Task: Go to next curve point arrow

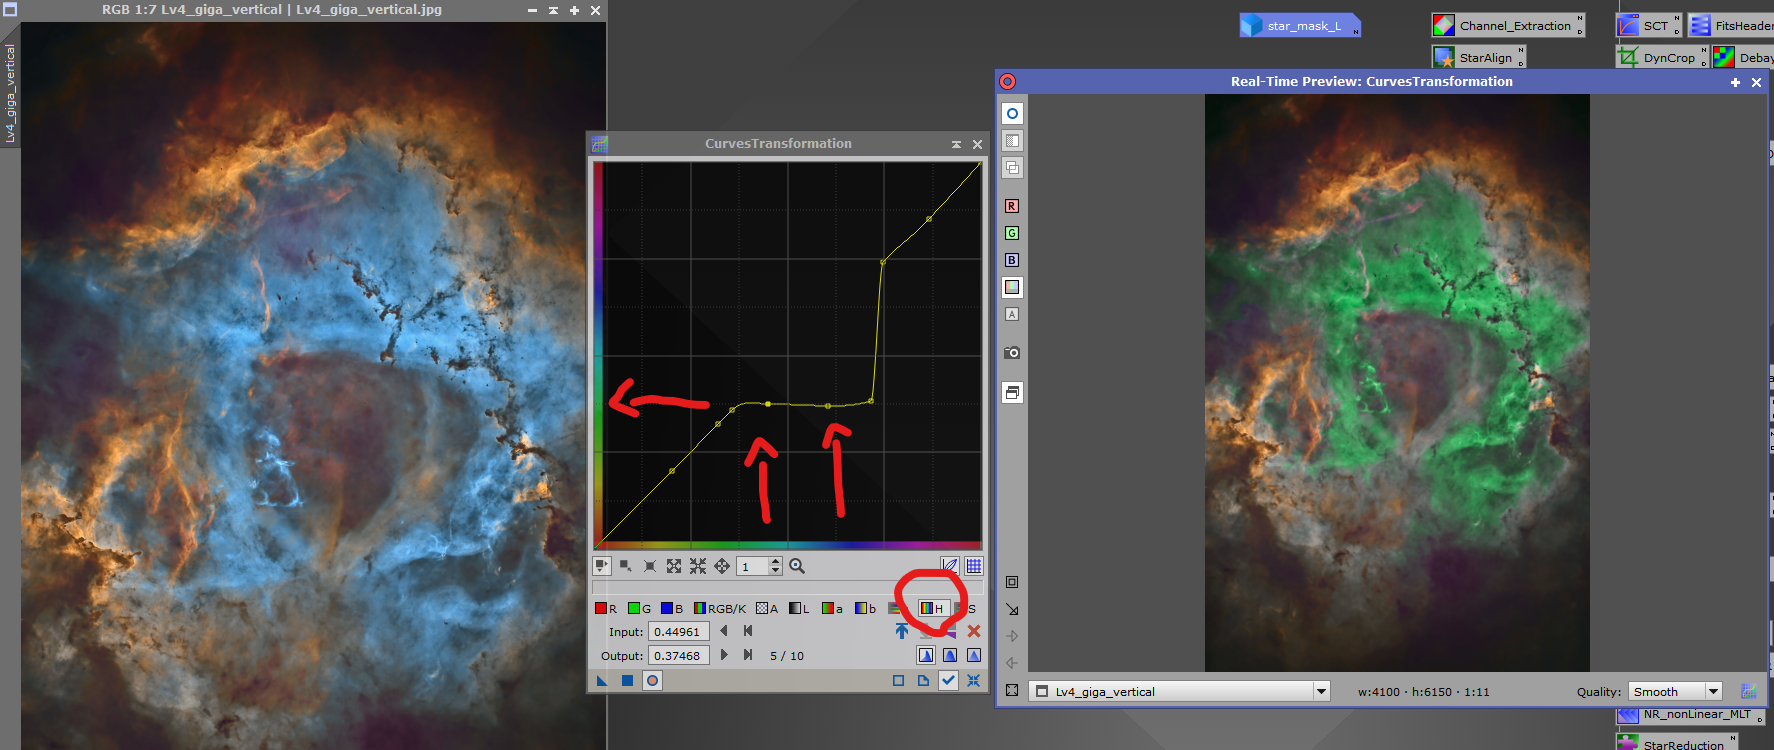Action: pos(724,655)
